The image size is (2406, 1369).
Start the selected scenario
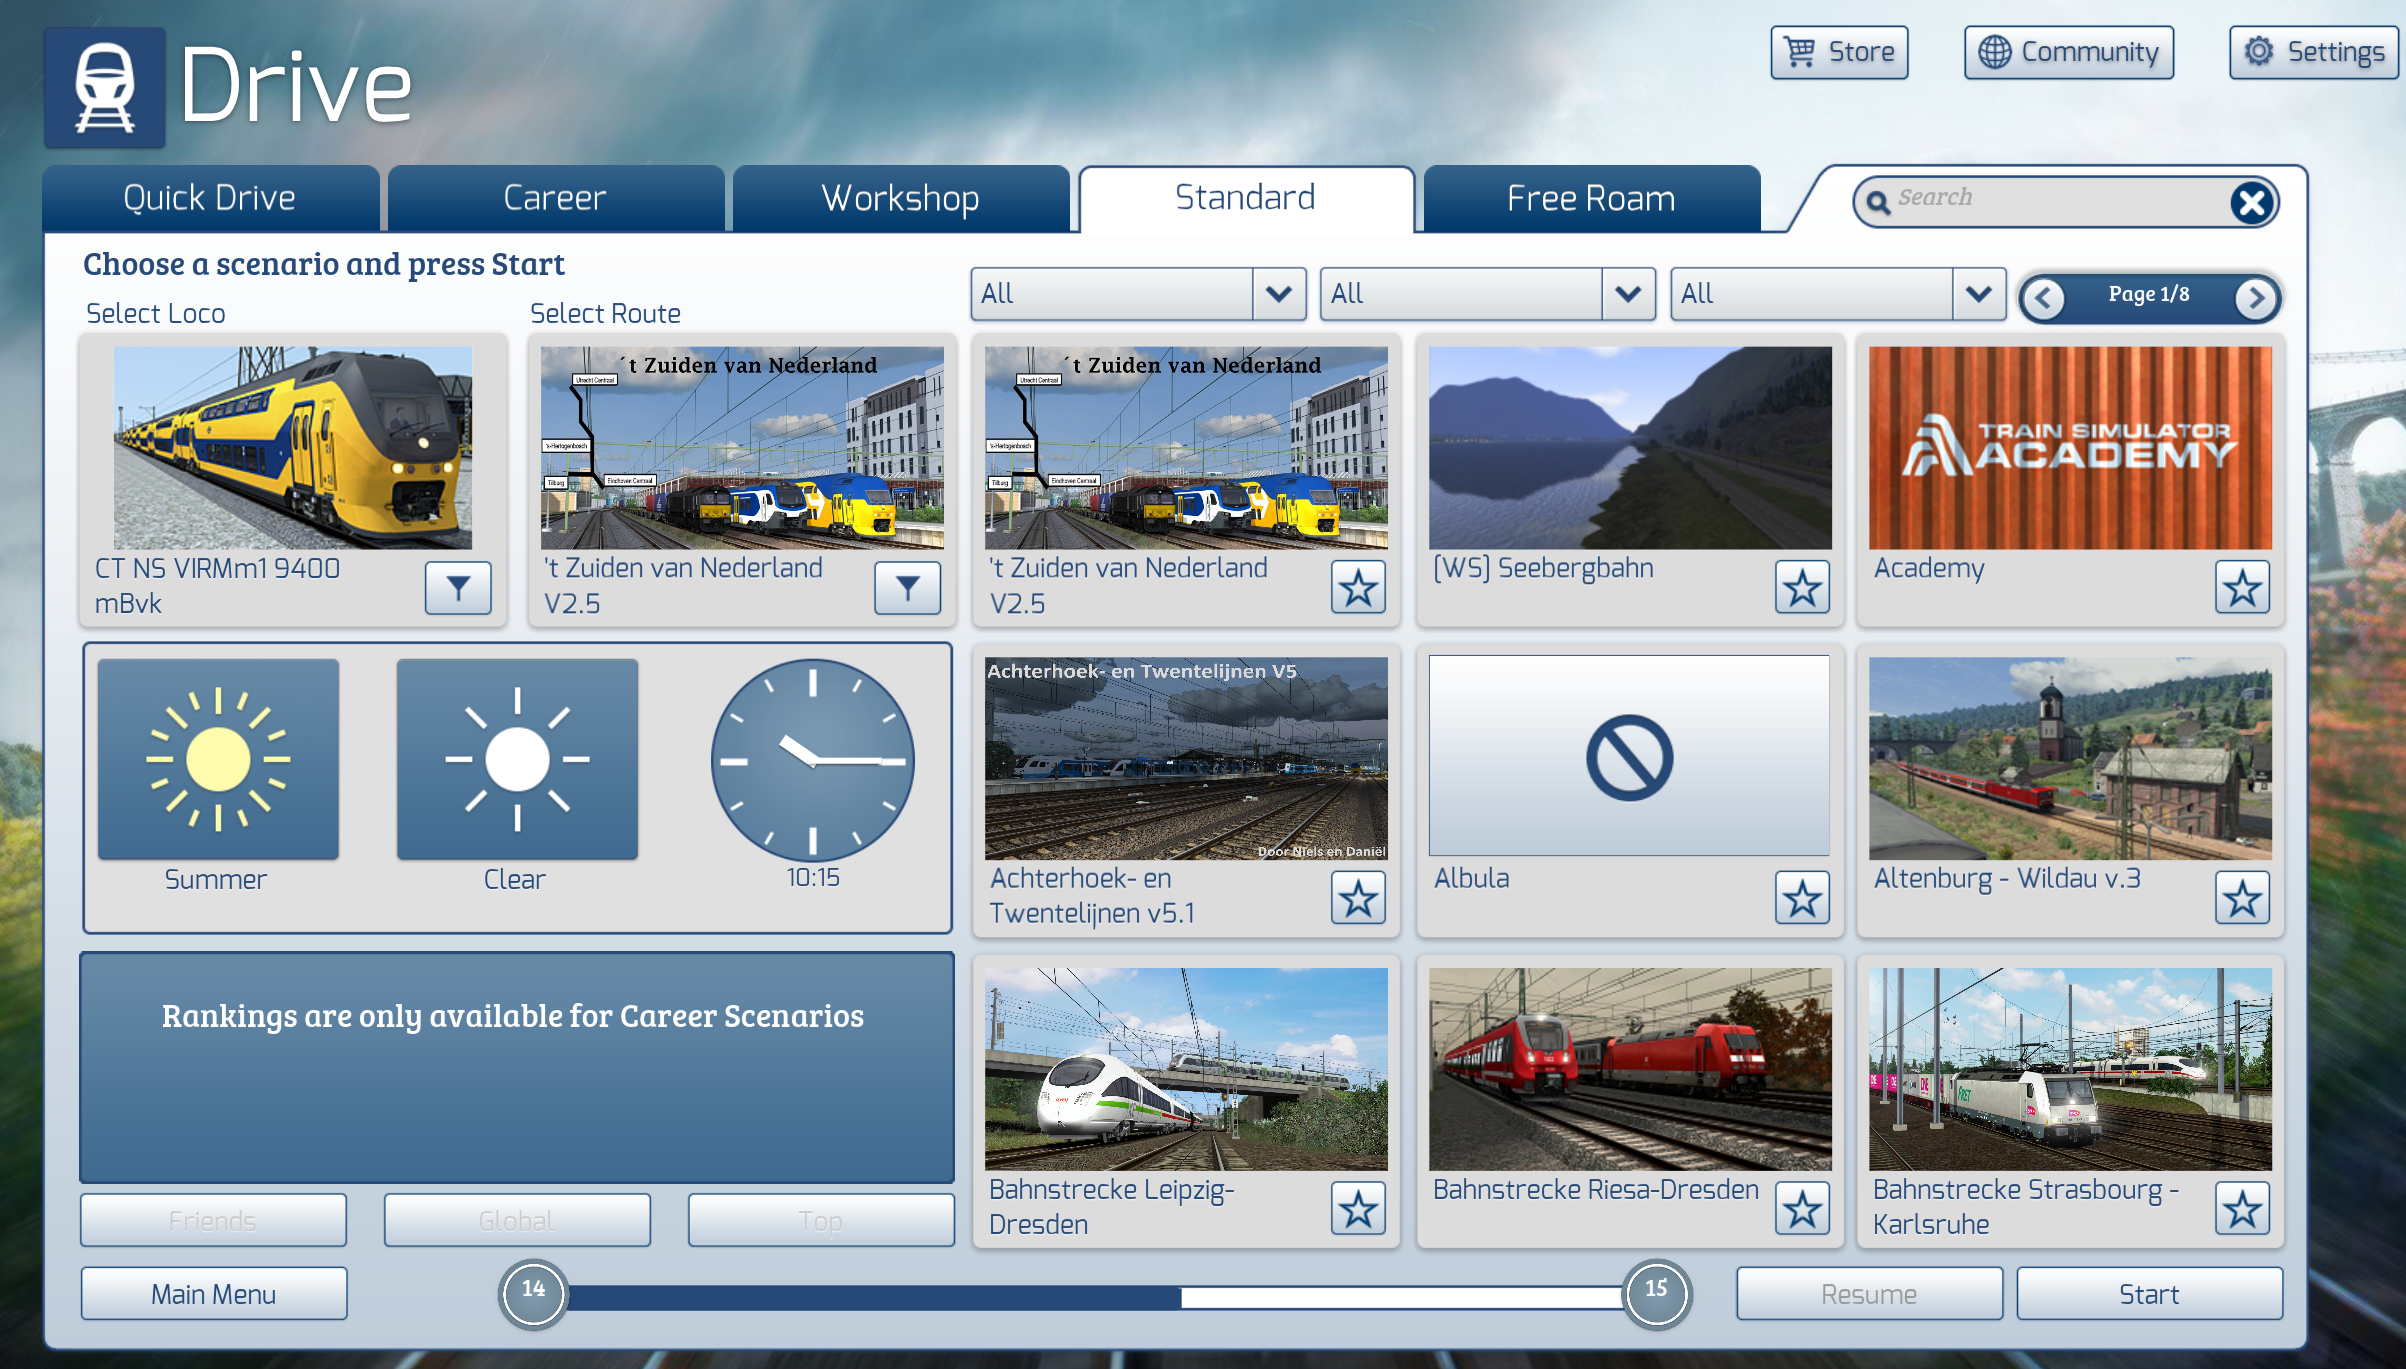click(x=2150, y=1294)
